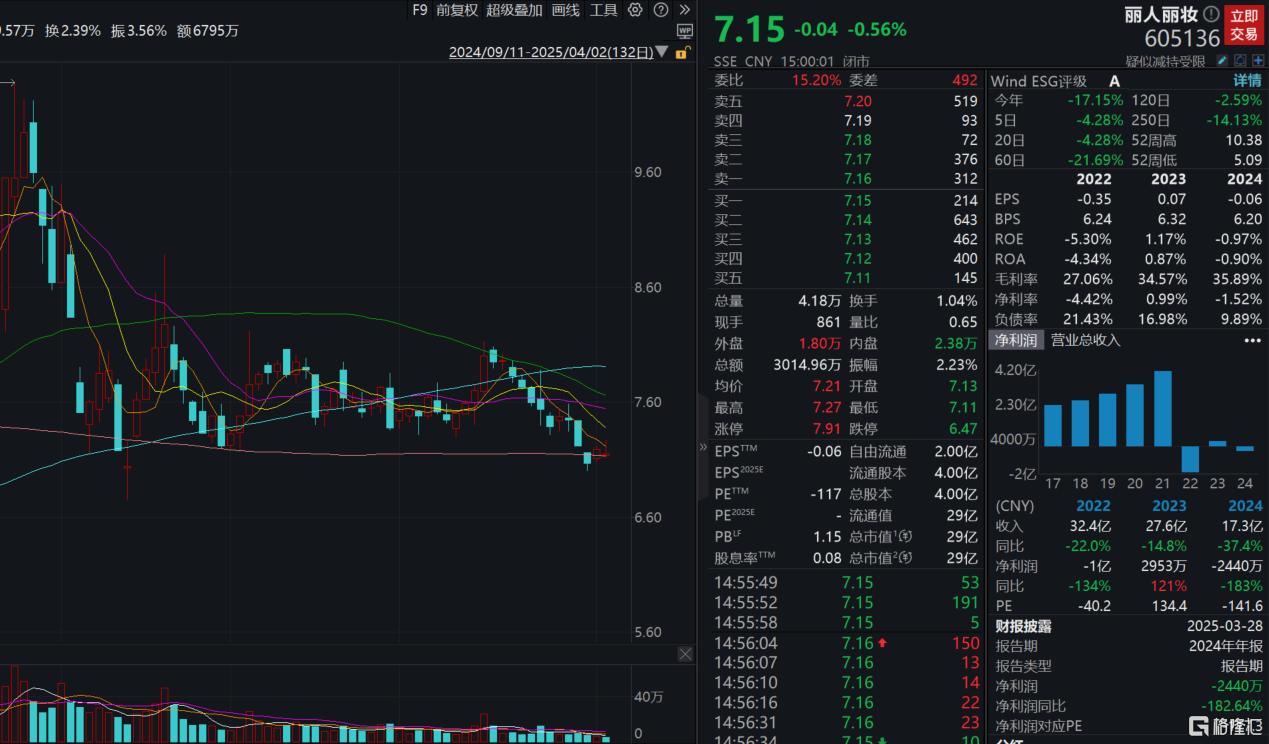Viewport: 1269px width, 744px height.
Task: Click the 2024 revenue 17.3亿 cell
Action: [x=1242, y=526]
